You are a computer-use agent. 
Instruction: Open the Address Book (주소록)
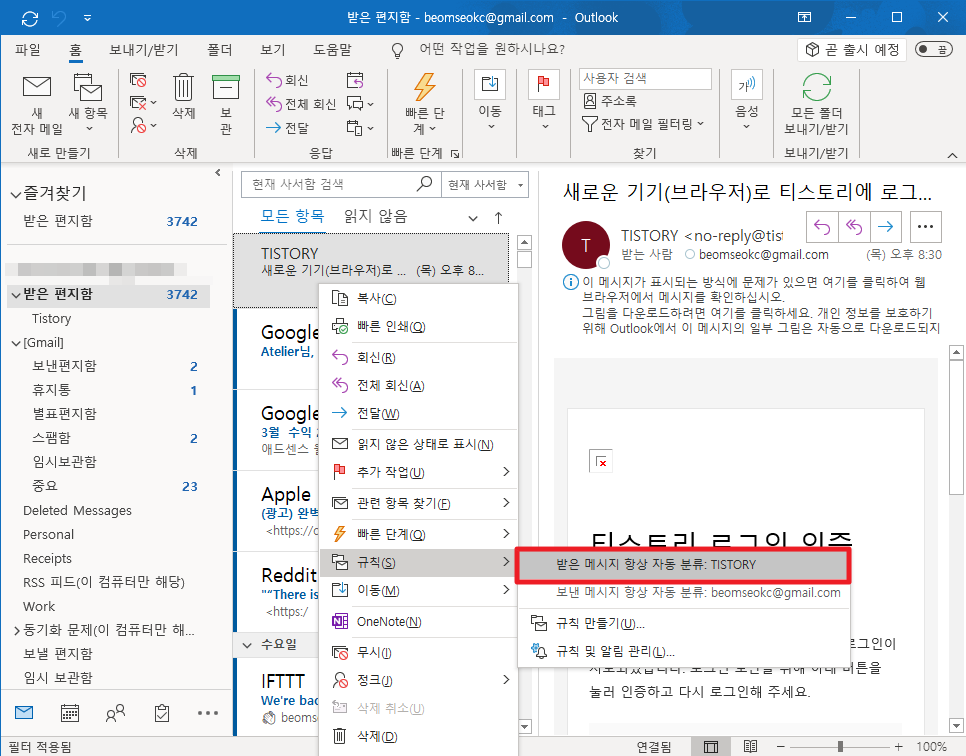coord(609,100)
